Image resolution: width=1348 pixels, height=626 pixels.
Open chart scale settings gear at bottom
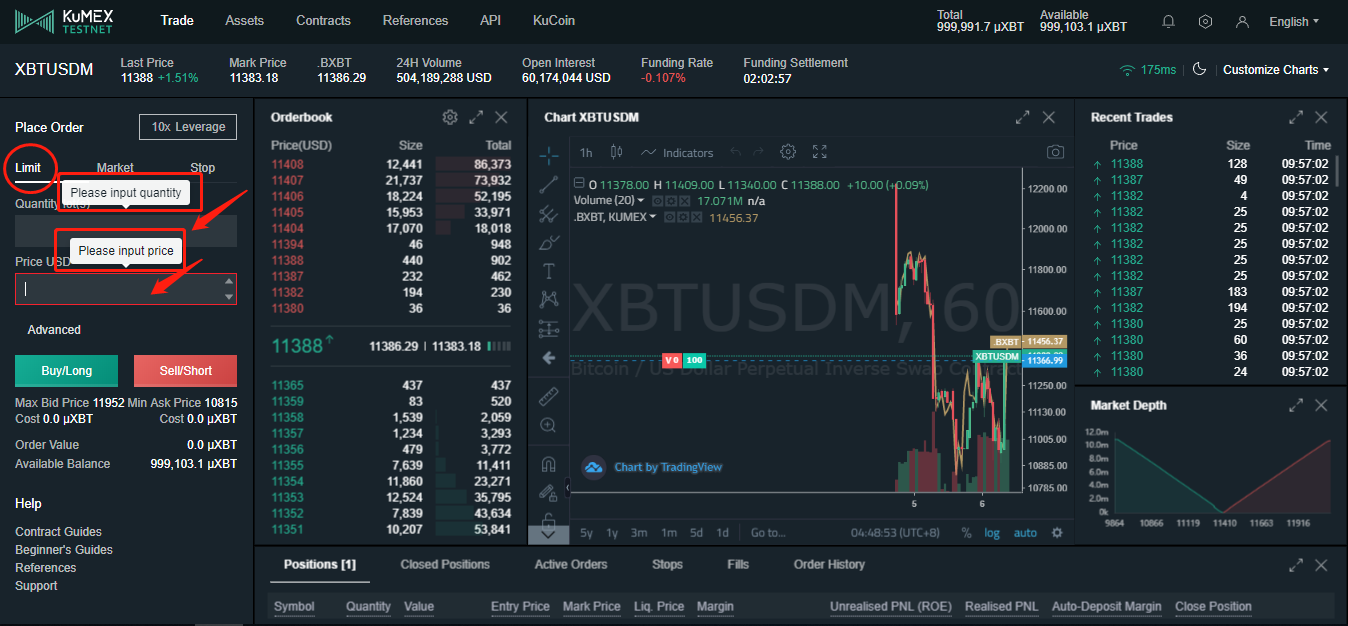click(x=1057, y=533)
